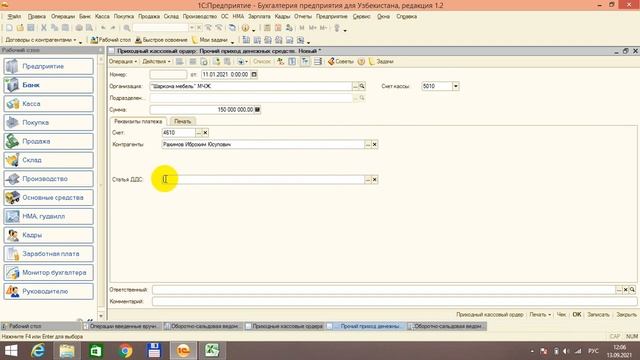The height and width of the screenshot is (360, 640).
Task: Open the Отчеты menu
Action: coord(303,17)
